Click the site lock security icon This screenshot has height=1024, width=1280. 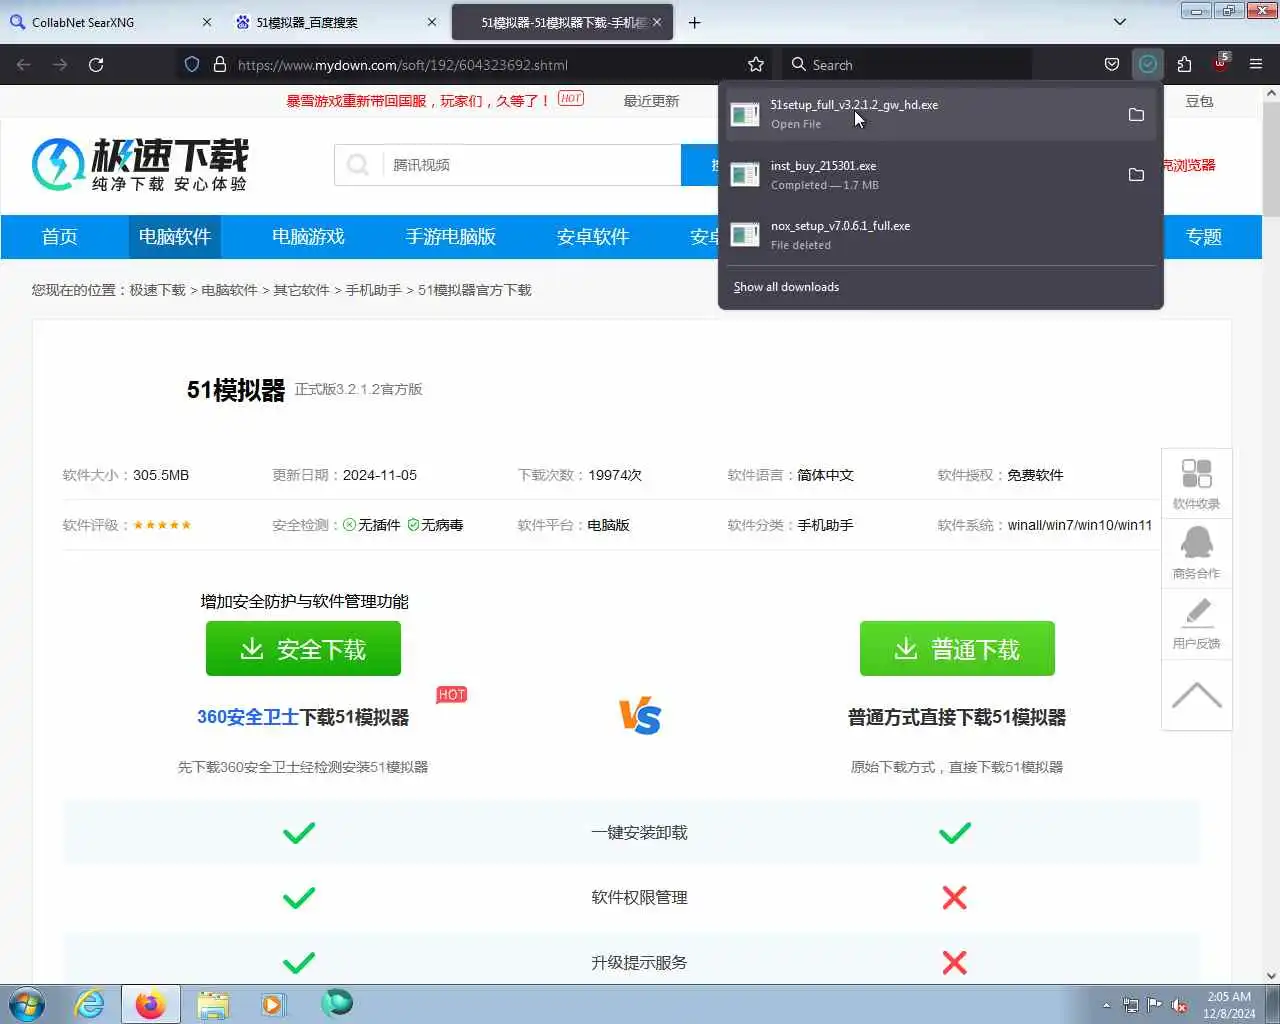[x=219, y=64]
